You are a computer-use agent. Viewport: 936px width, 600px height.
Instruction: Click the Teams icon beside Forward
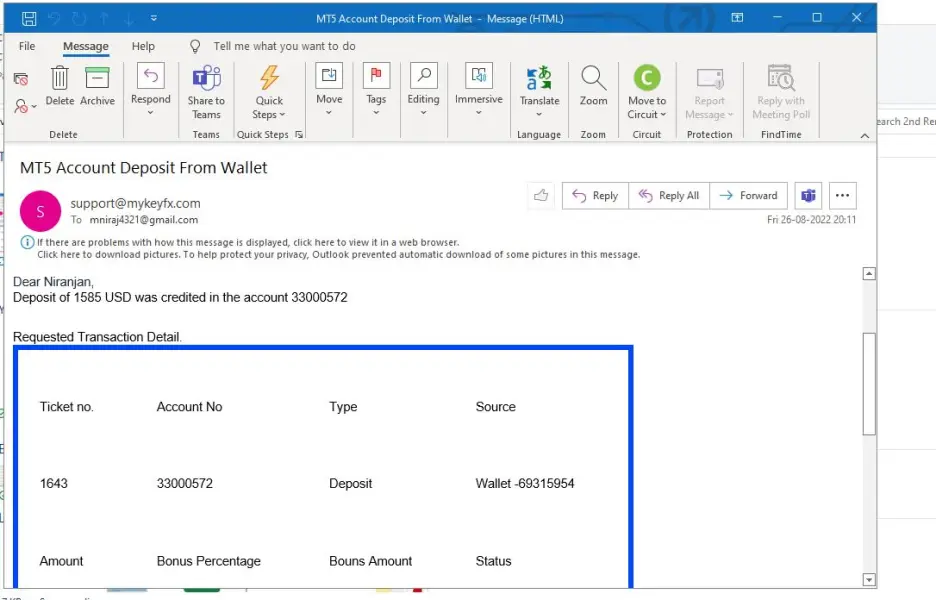807,196
